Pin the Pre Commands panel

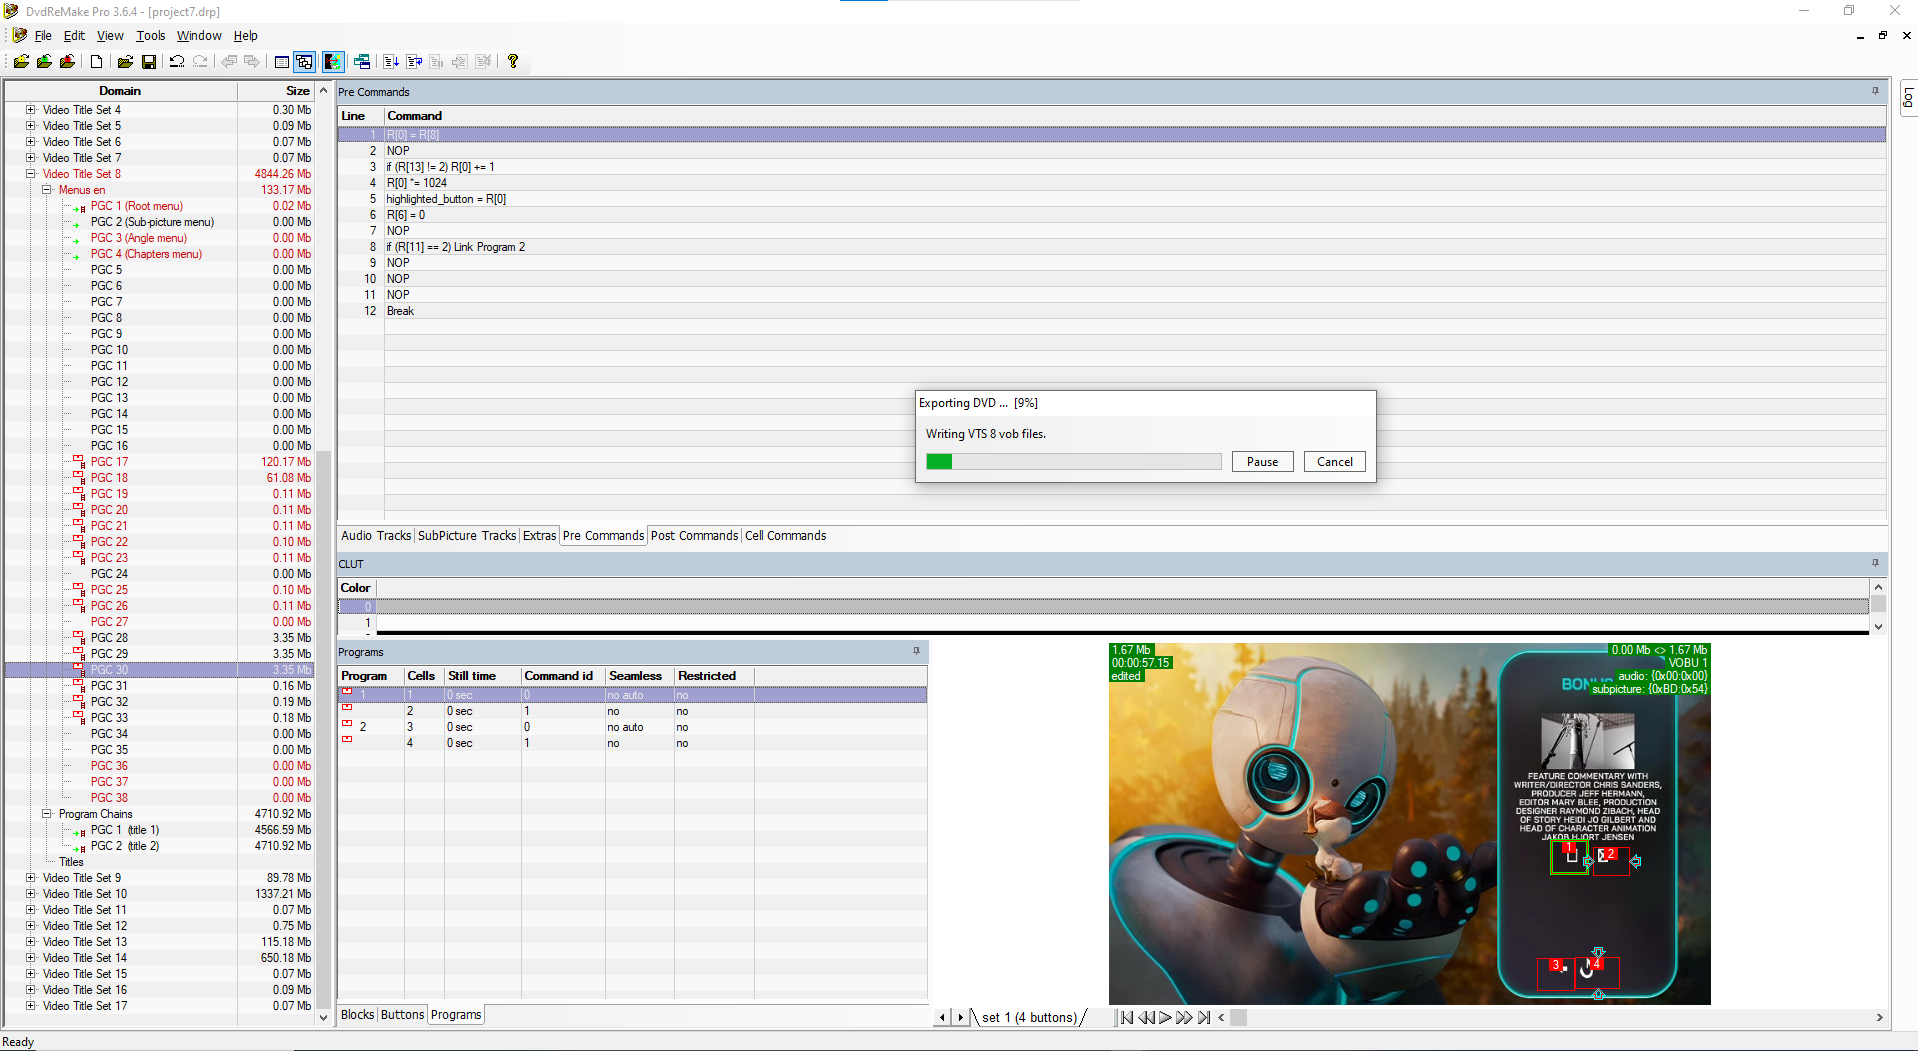coord(1875,91)
